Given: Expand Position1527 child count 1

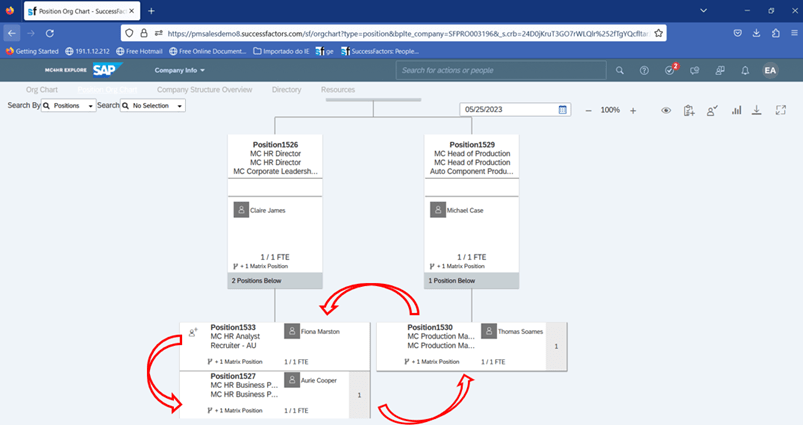Looking at the screenshot, I should point(359,395).
